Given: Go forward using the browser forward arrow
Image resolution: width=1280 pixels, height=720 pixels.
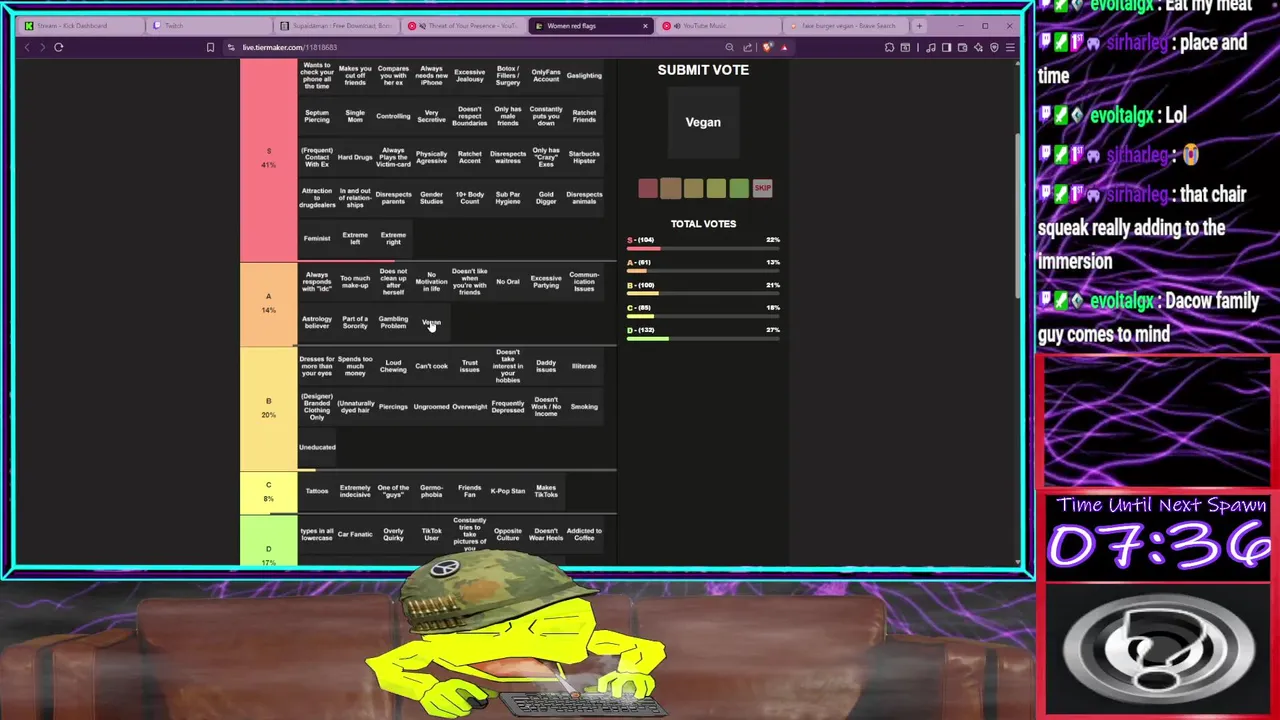Looking at the screenshot, I should pyautogui.click(x=41, y=47).
